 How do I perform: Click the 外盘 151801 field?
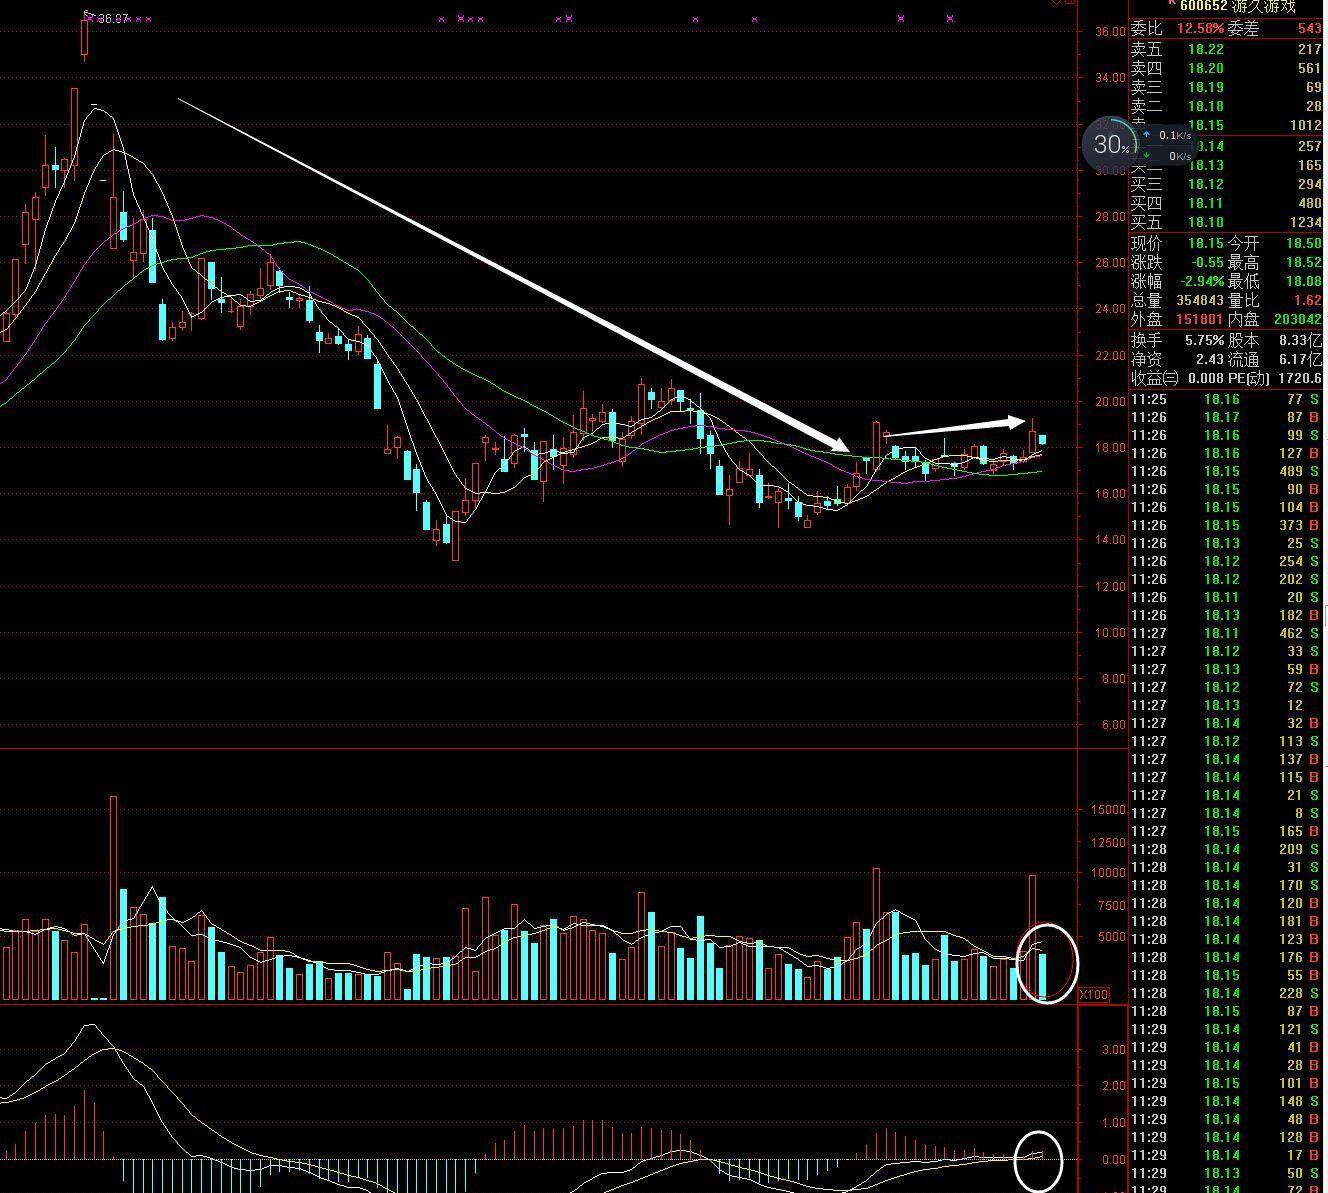pos(1177,319)
